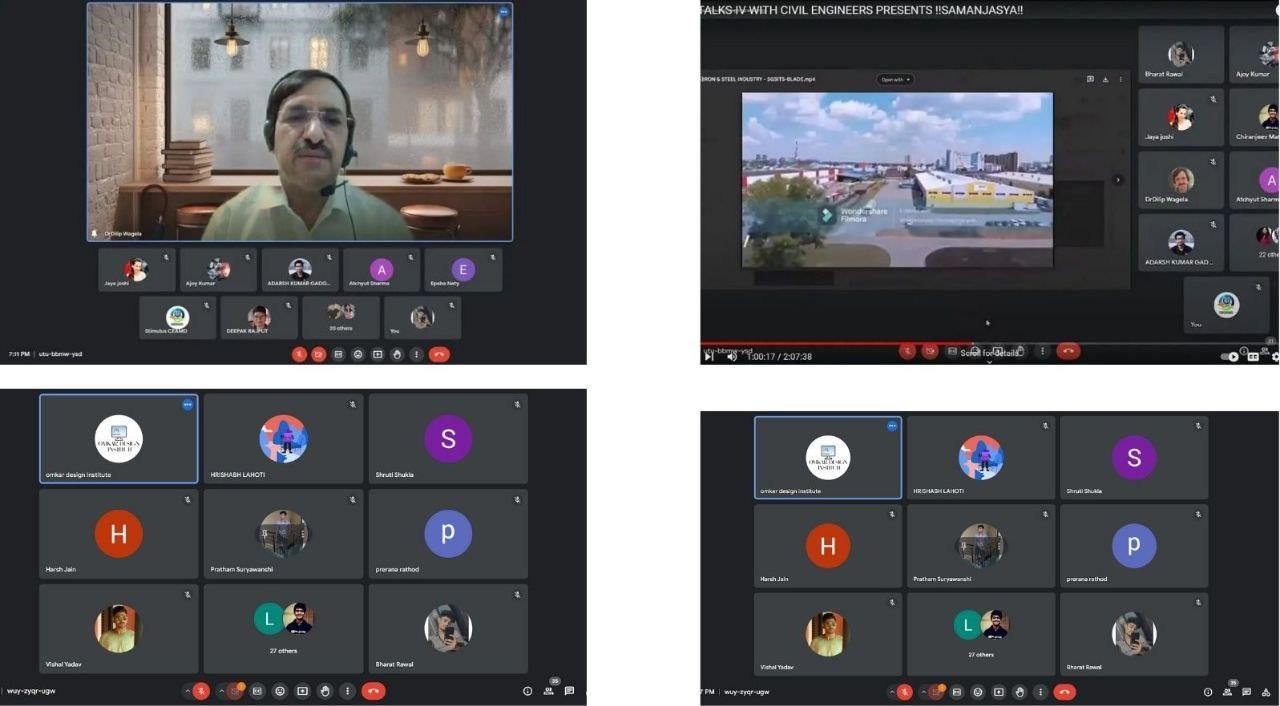Open emoji reactions in the lower-left meeting screenshot

[280, 691]
